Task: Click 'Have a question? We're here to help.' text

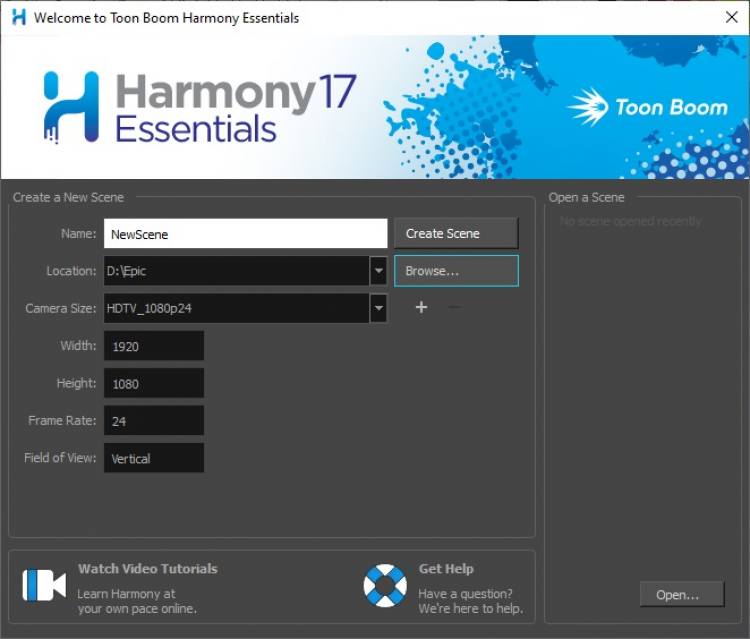Action: coord(471,601)
